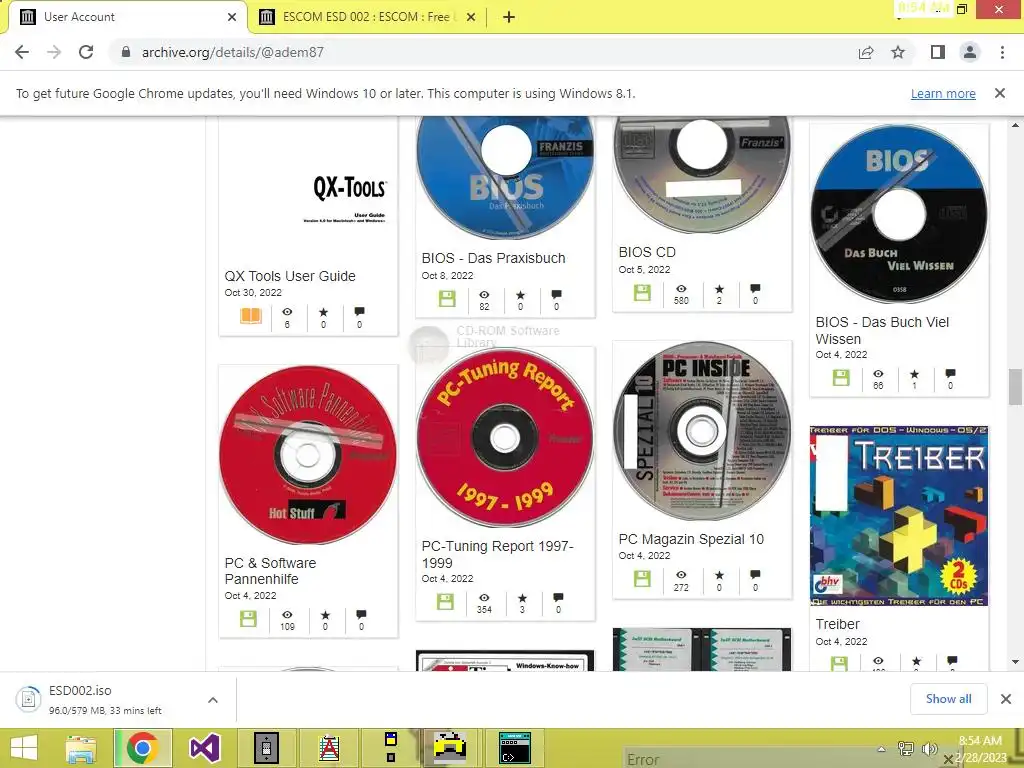Switch to the ESCOM ESD 002 tab
This screenshot has width=1024, height=768.
(x=369, y=17)
